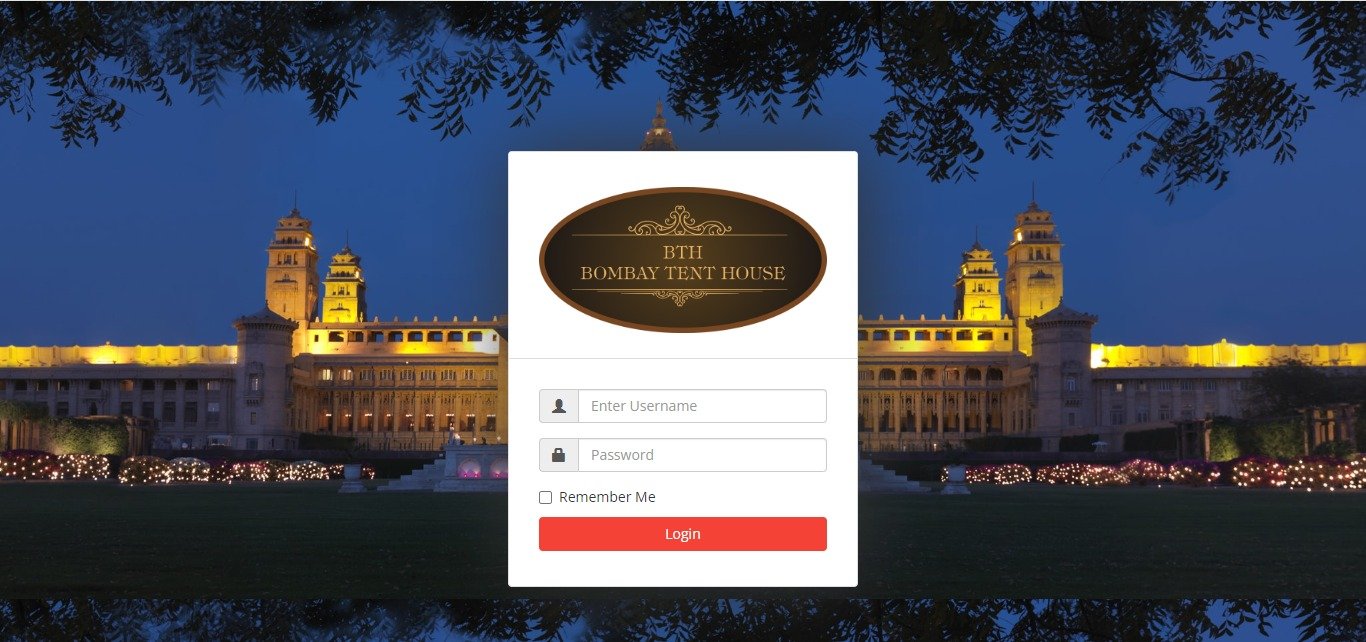Focus the Password input field

[702, 455]
